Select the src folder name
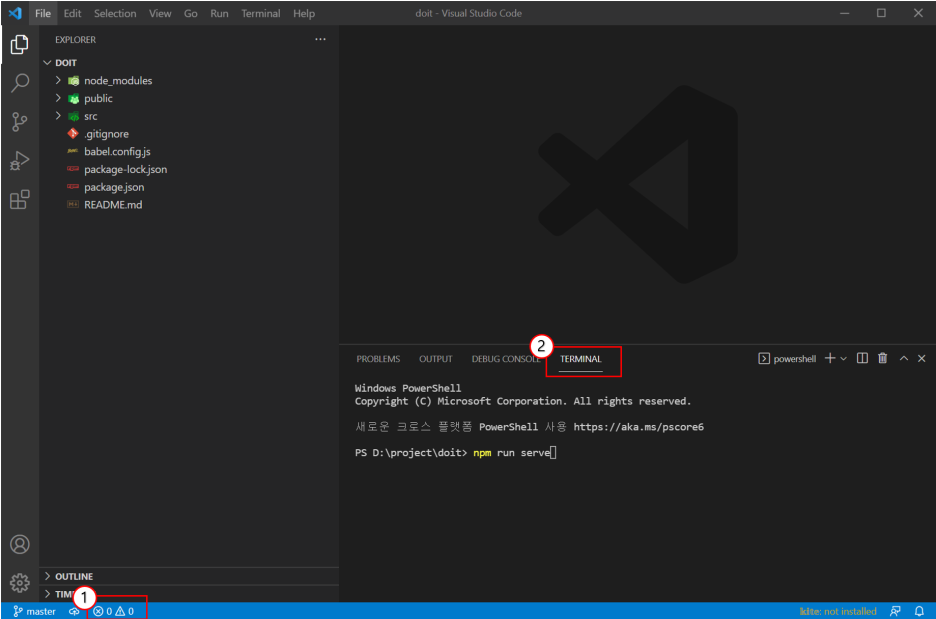 click(91, 116)
